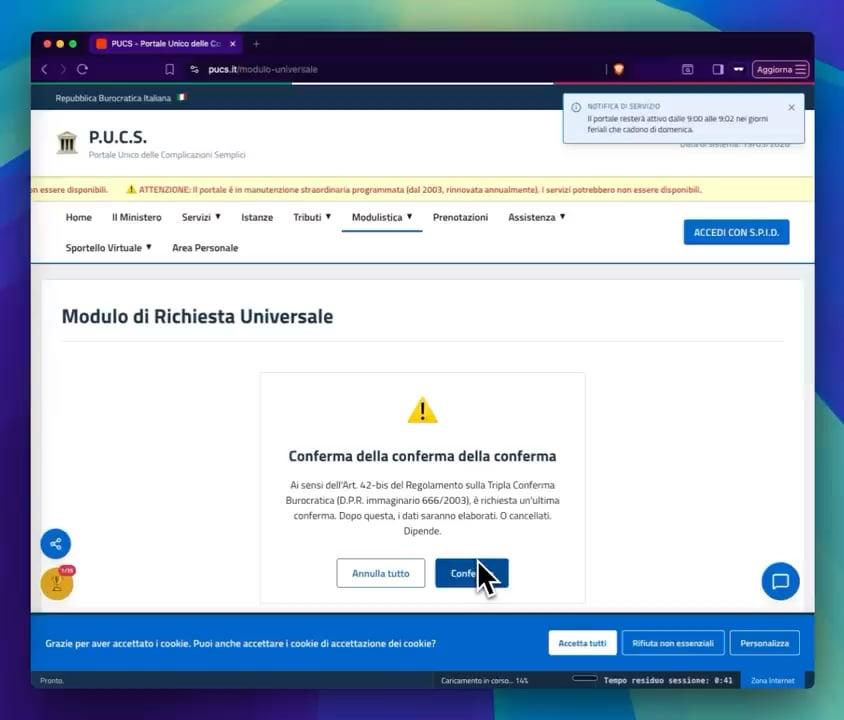
Task: Dismiss the Notifica di Servizio popup
Action: (x=791, y=107)
